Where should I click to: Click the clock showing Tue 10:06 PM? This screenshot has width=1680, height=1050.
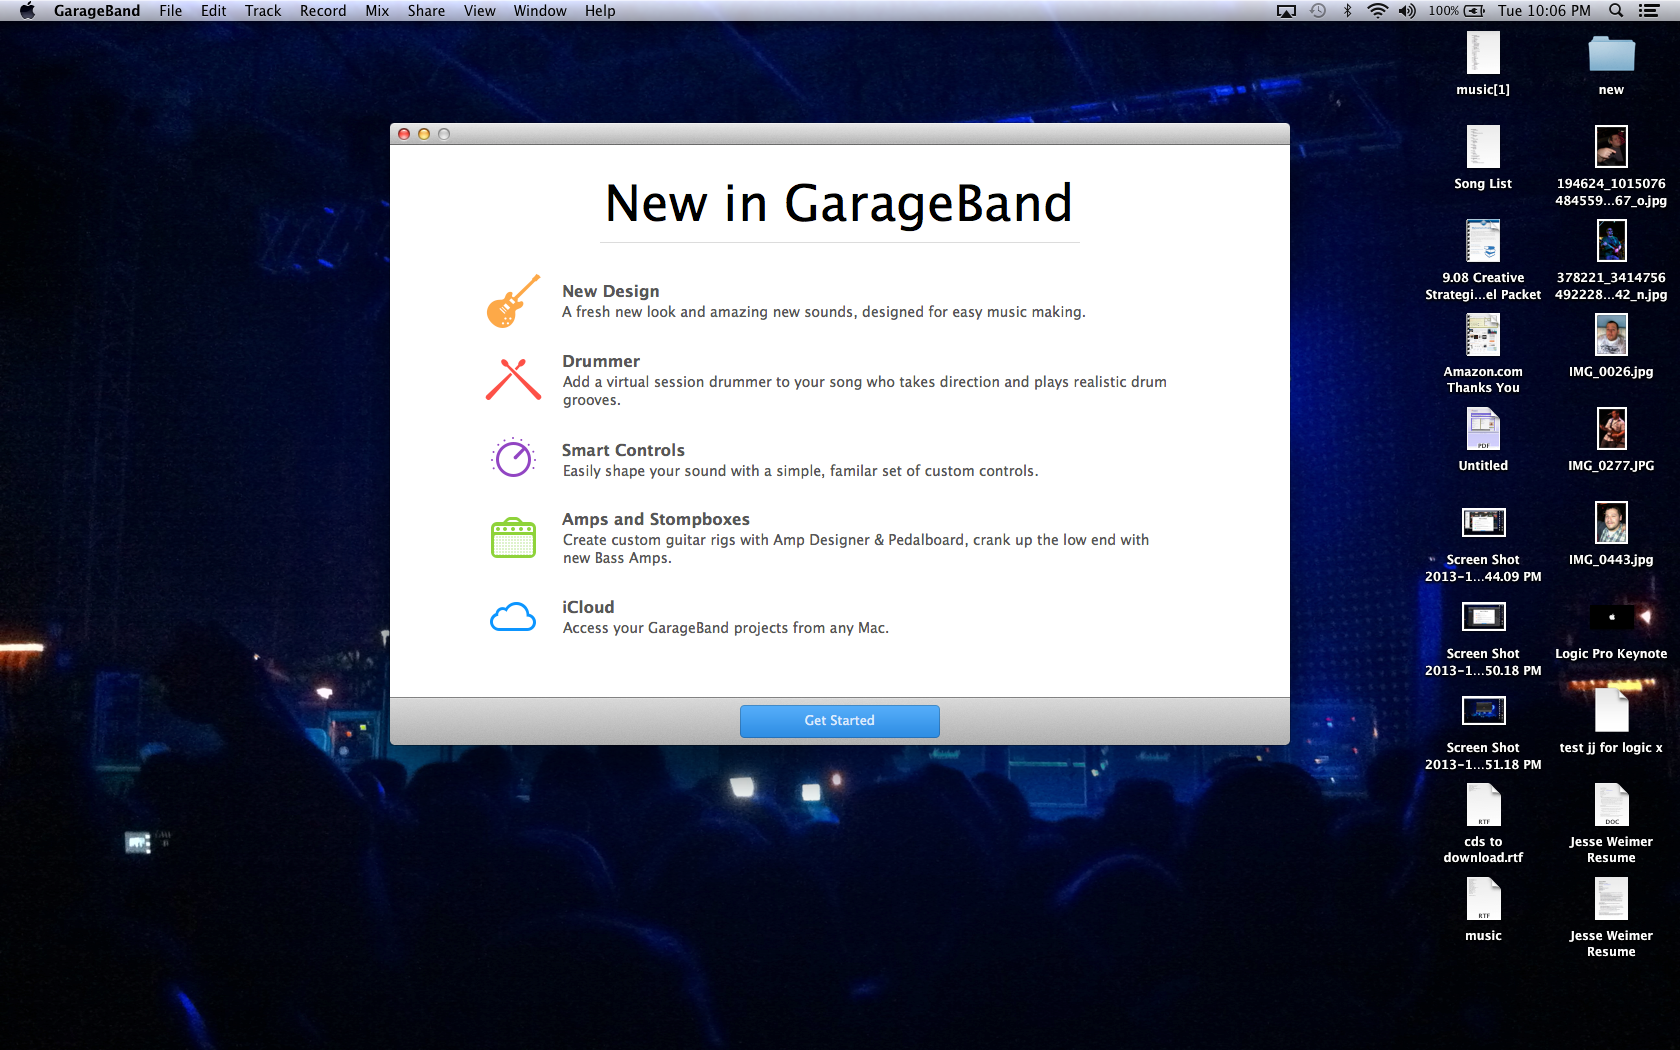click(x=1544, y=11)
